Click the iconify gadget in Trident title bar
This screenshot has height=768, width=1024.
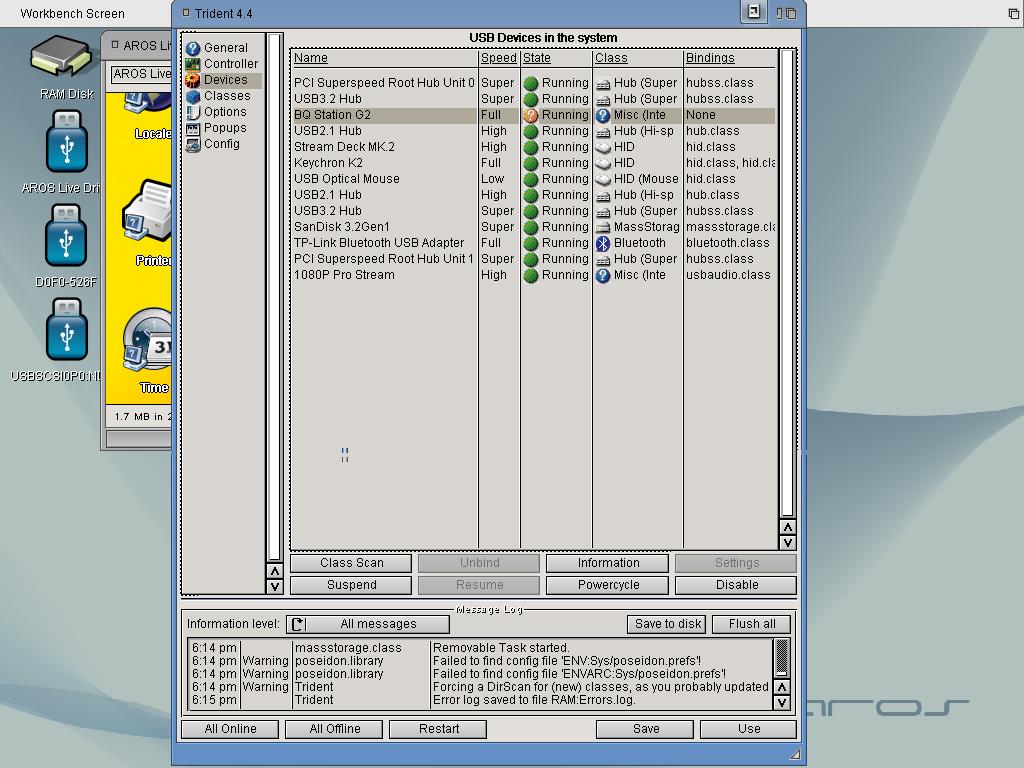pyautogui.click(x=754, y=12)
